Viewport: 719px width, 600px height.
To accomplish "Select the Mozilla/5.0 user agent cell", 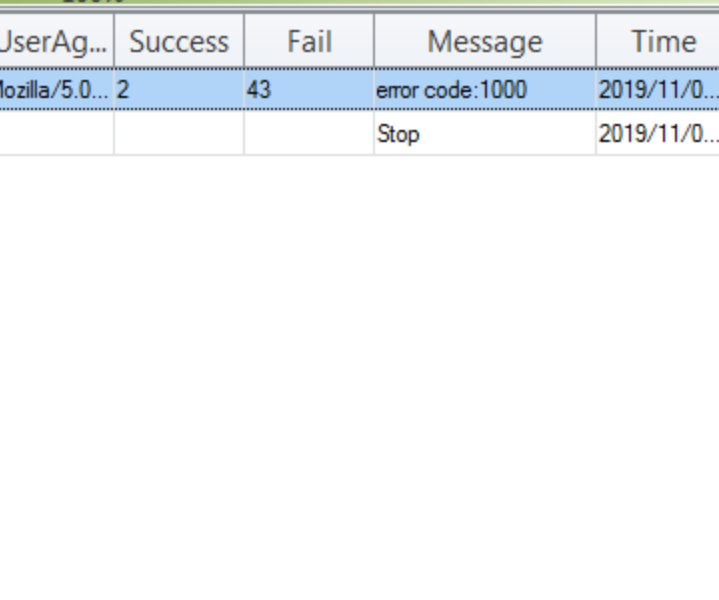I will [55, 90].
